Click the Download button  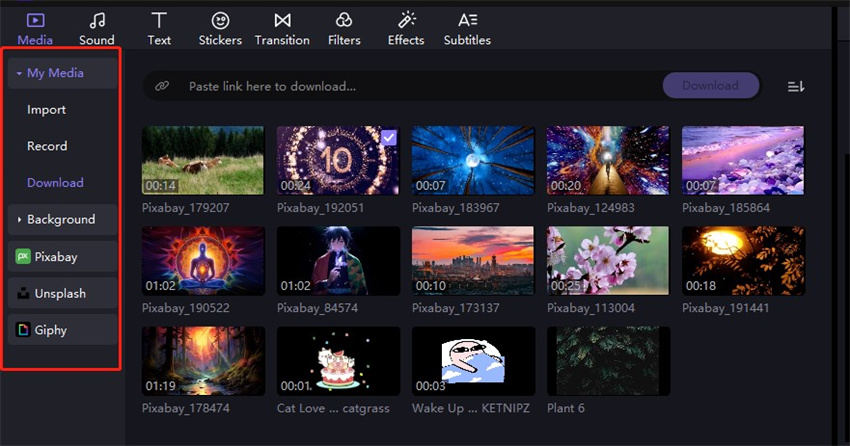click(710, 86)
